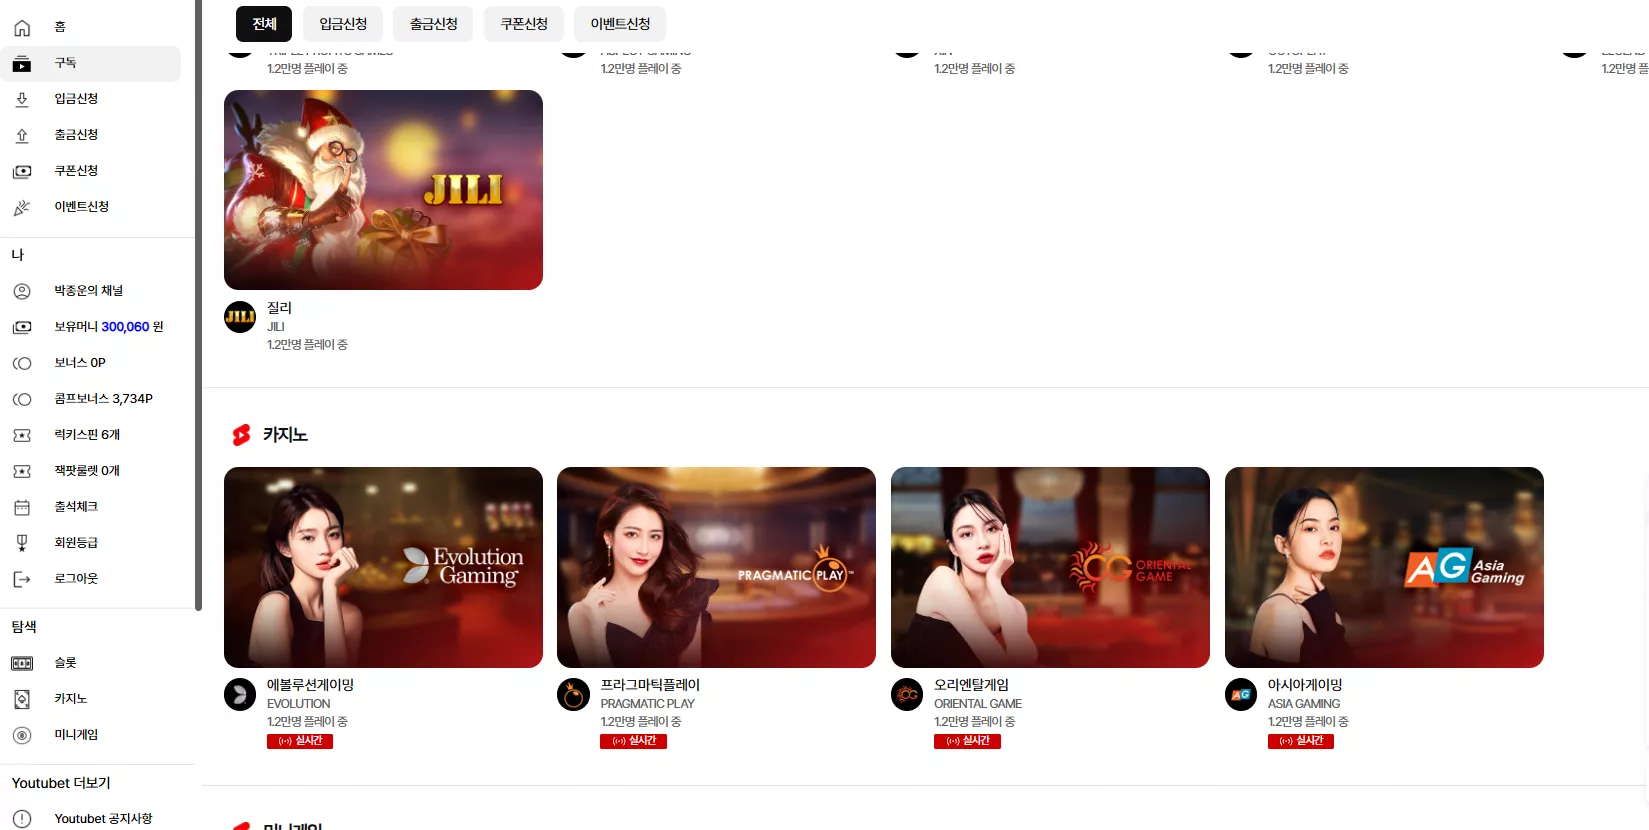Switch to the 출금신청 chip at the top
The image size is (1649, 830).
point(433,24)
